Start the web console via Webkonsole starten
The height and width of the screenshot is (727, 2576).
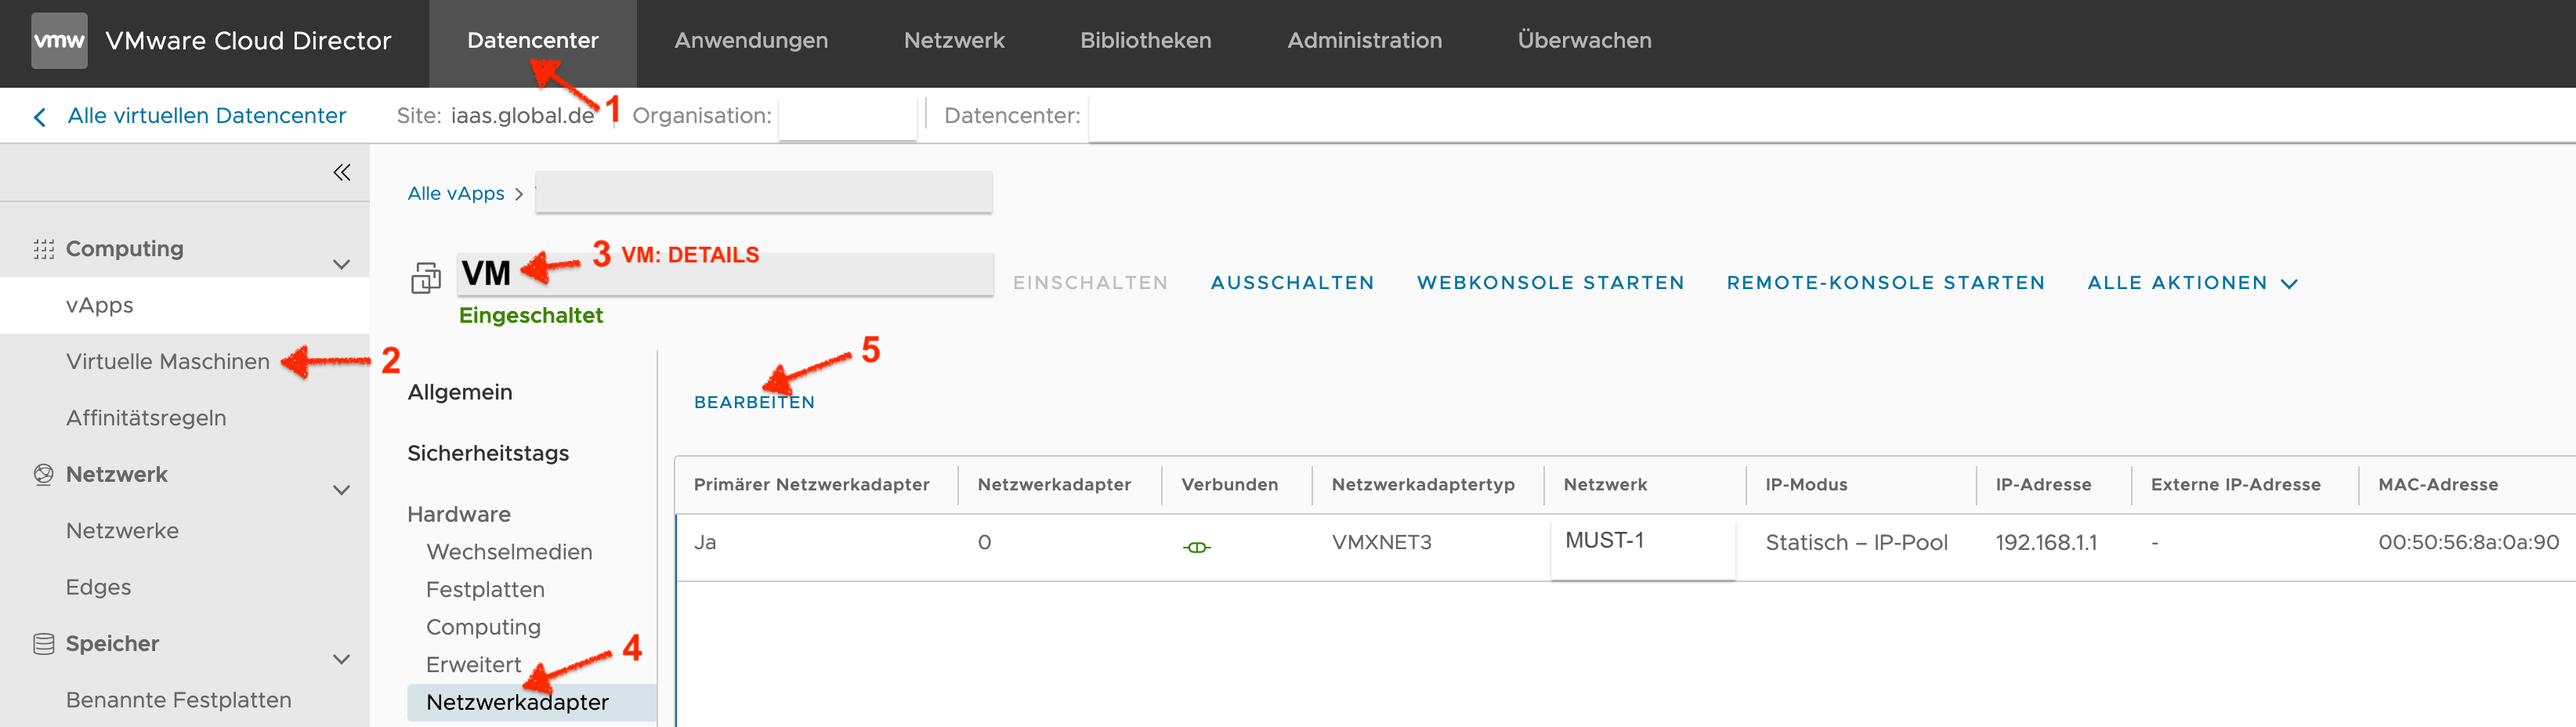point(1550,283)
